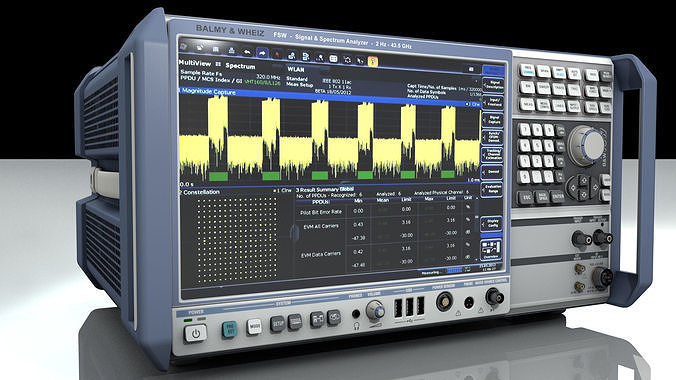
Task: Click keypad digit 9
Action: click(x=549, y=130)
